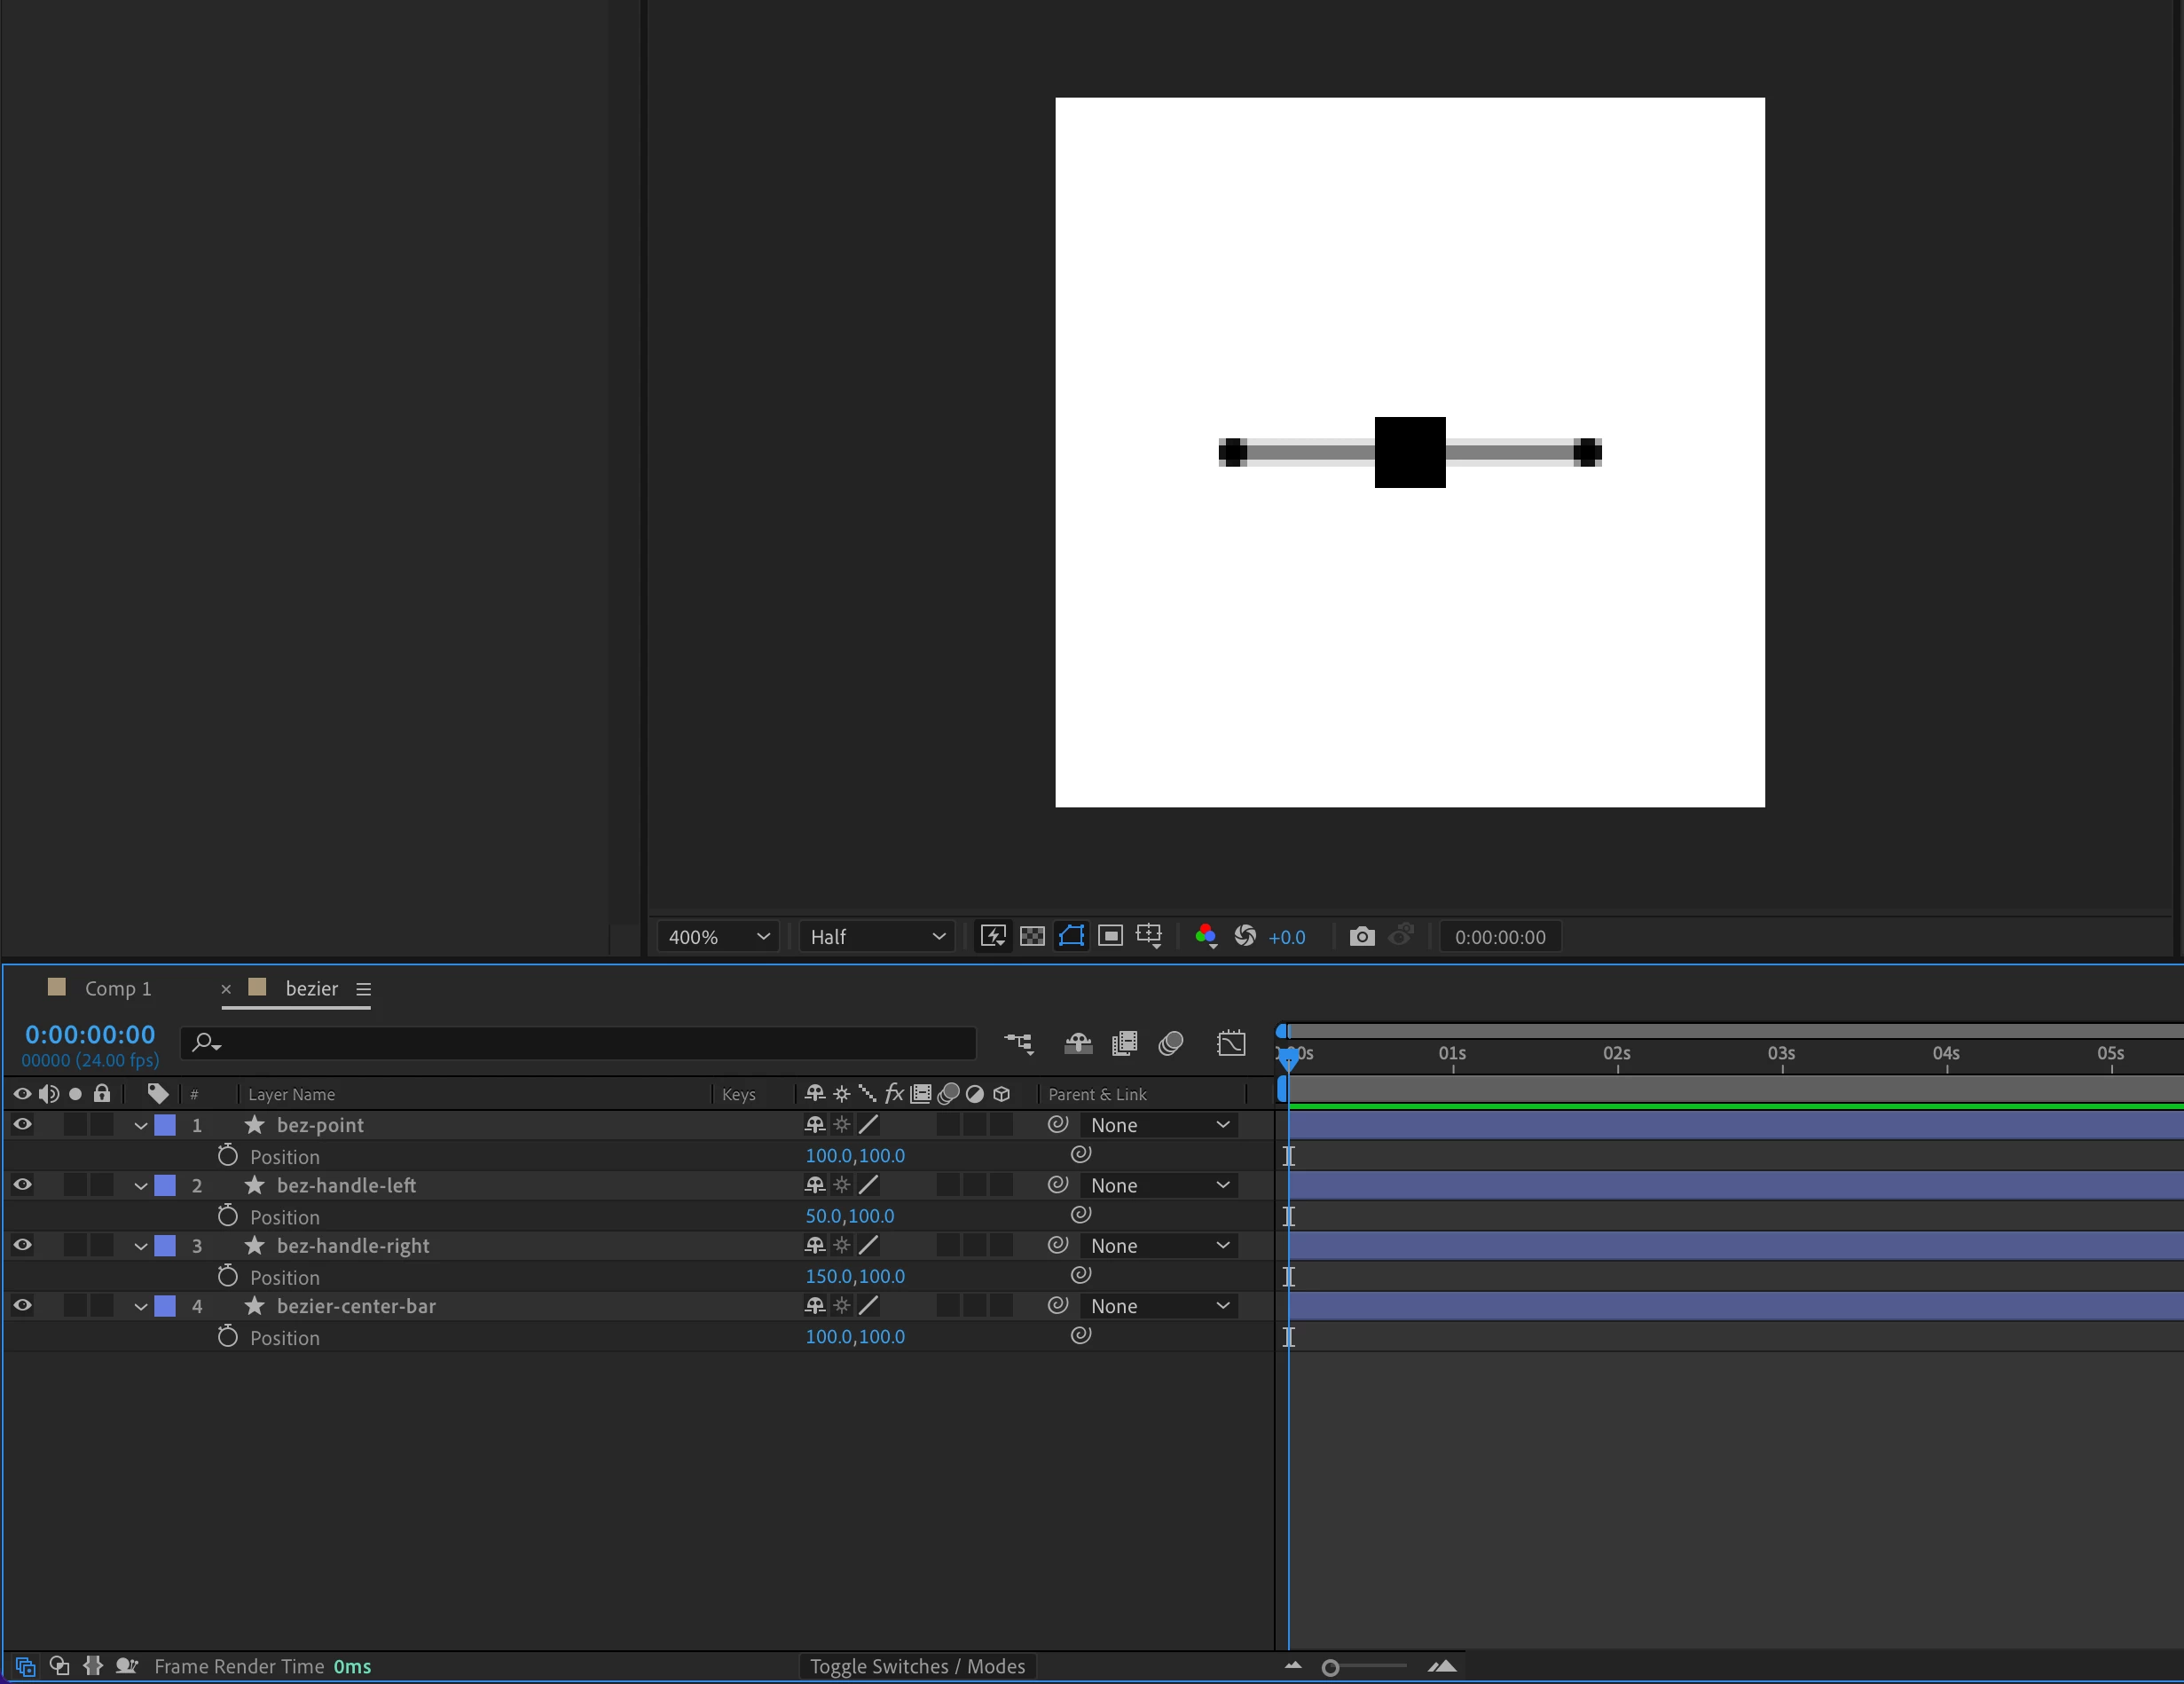Screen dimensions: 2184x1684
Task: Hide the bez-point layer eye
Action: click(x=22, y=1125)
